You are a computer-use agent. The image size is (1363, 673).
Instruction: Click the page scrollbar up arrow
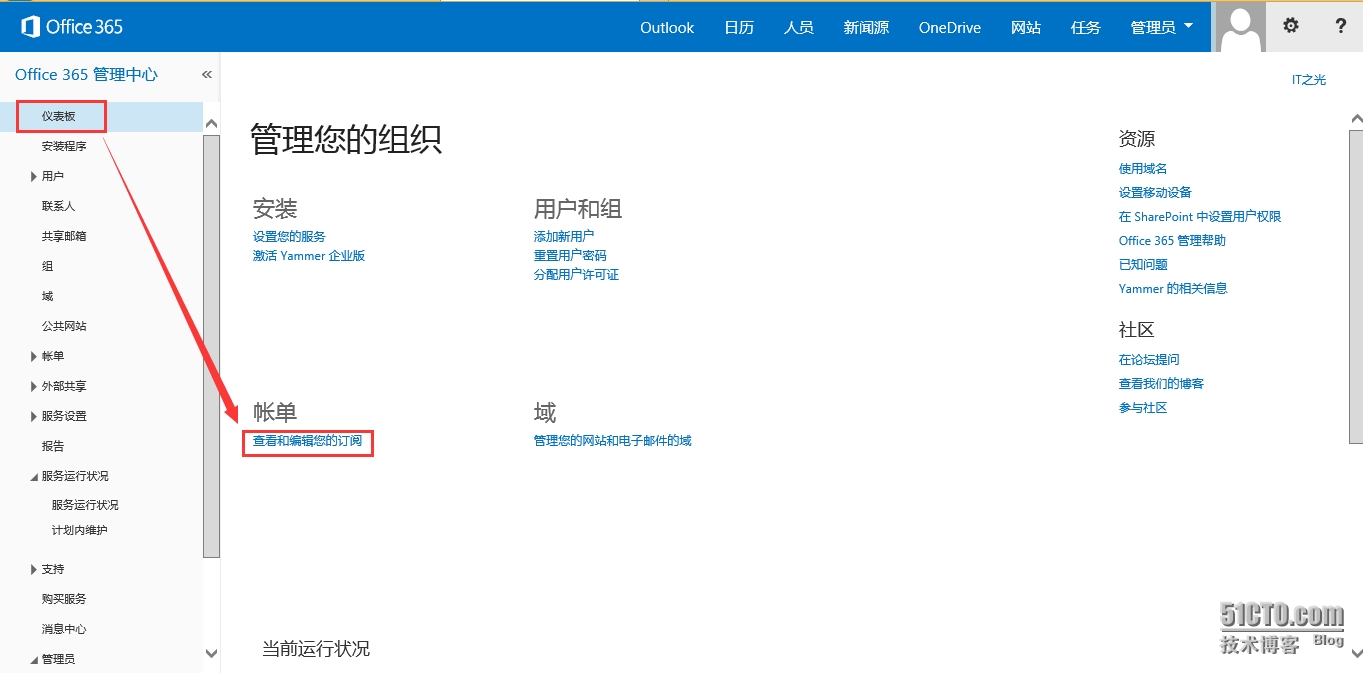[x=1355, y=119]
